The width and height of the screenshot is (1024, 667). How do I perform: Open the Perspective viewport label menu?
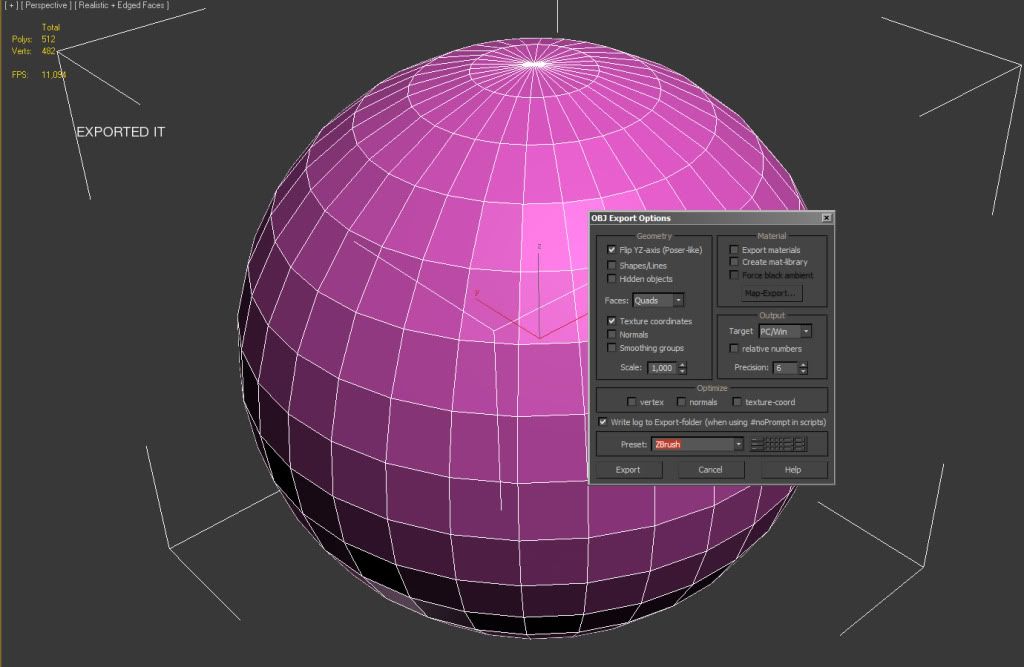[x=45, y=5]
